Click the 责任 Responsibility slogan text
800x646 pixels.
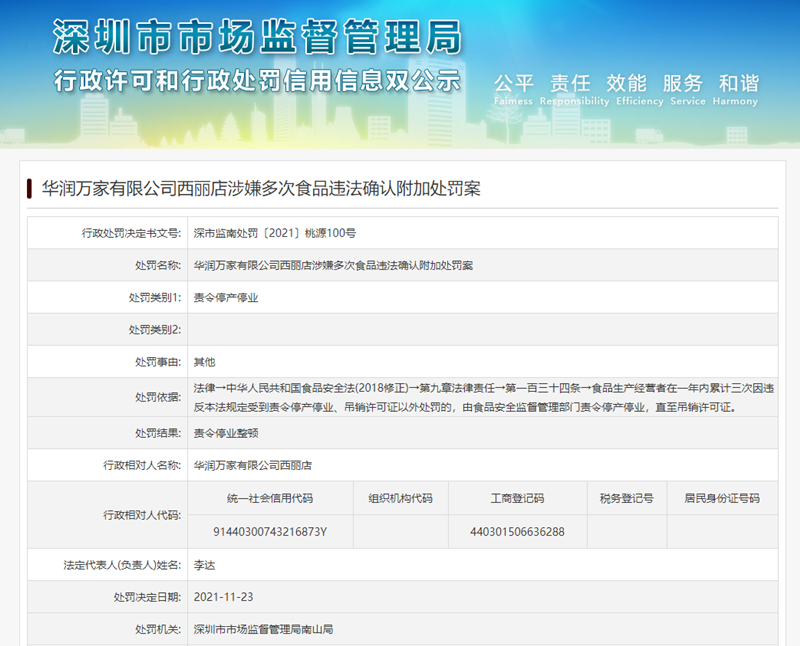(x=574, y=89)
